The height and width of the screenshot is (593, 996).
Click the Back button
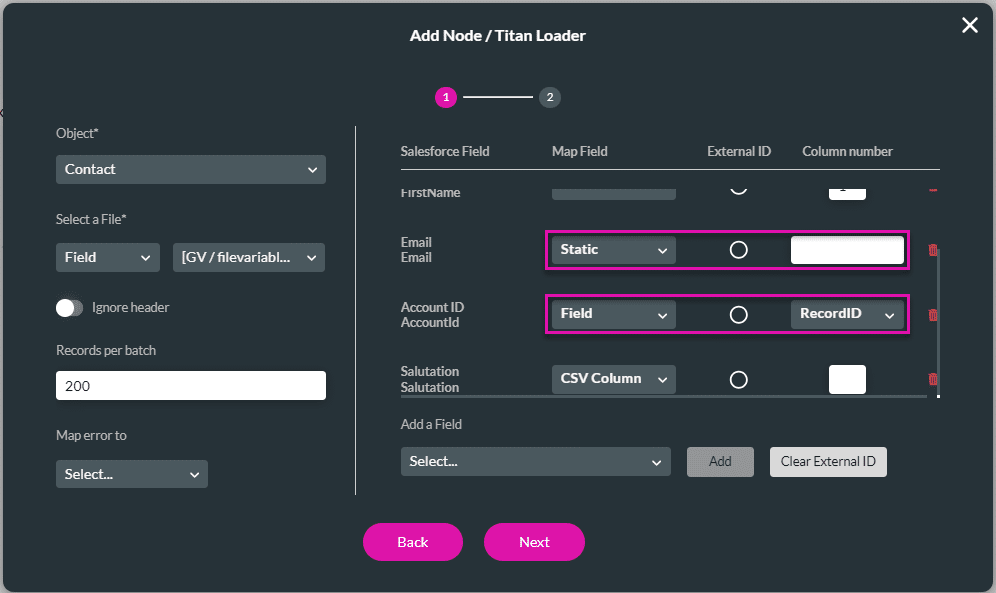pyautogui.click(x=412, y=542)
